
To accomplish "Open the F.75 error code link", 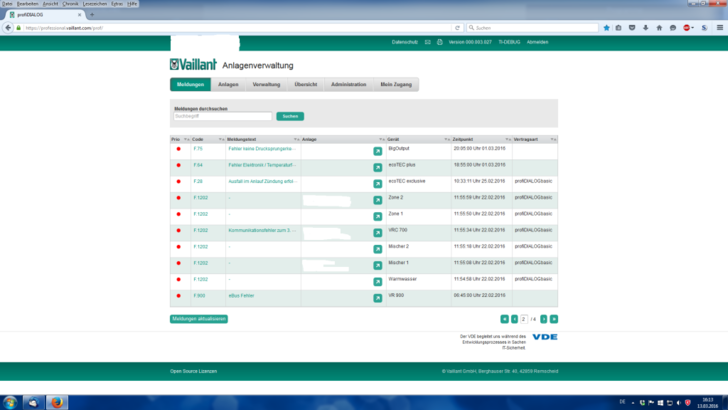I will [198, 148].
